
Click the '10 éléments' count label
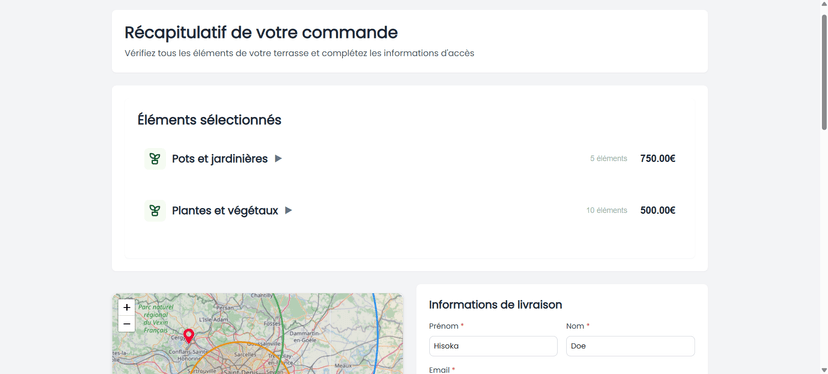point(607,210)
